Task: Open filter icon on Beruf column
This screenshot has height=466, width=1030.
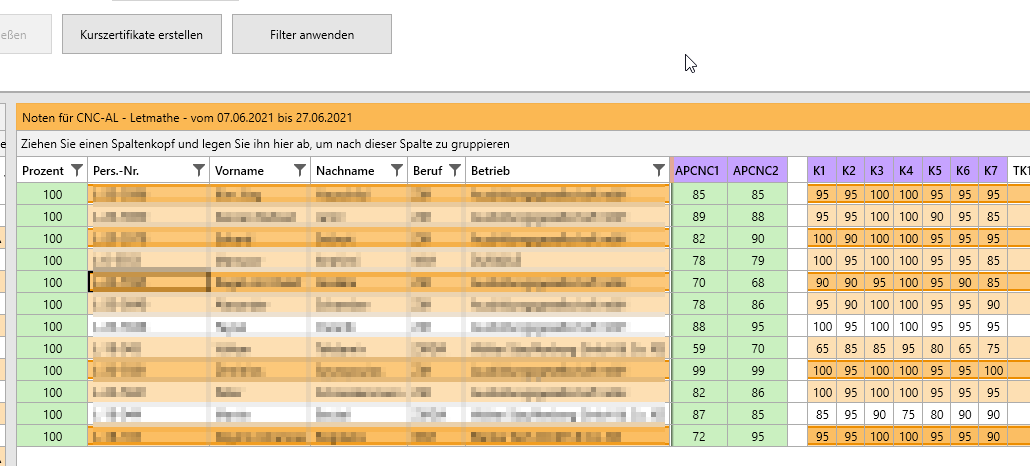Action: pyautogui.click(x=455, y=171)
